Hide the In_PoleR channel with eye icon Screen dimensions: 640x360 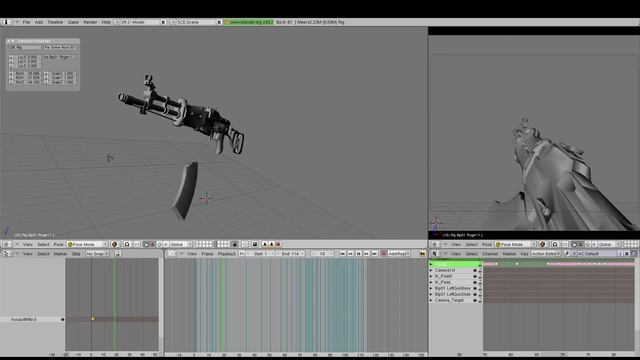475,276
